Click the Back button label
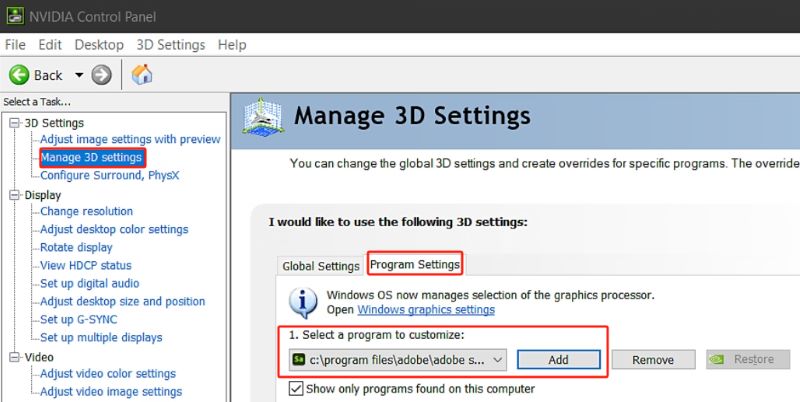The height and width of the screenshot is (402, 800). (x=48, y=76)
